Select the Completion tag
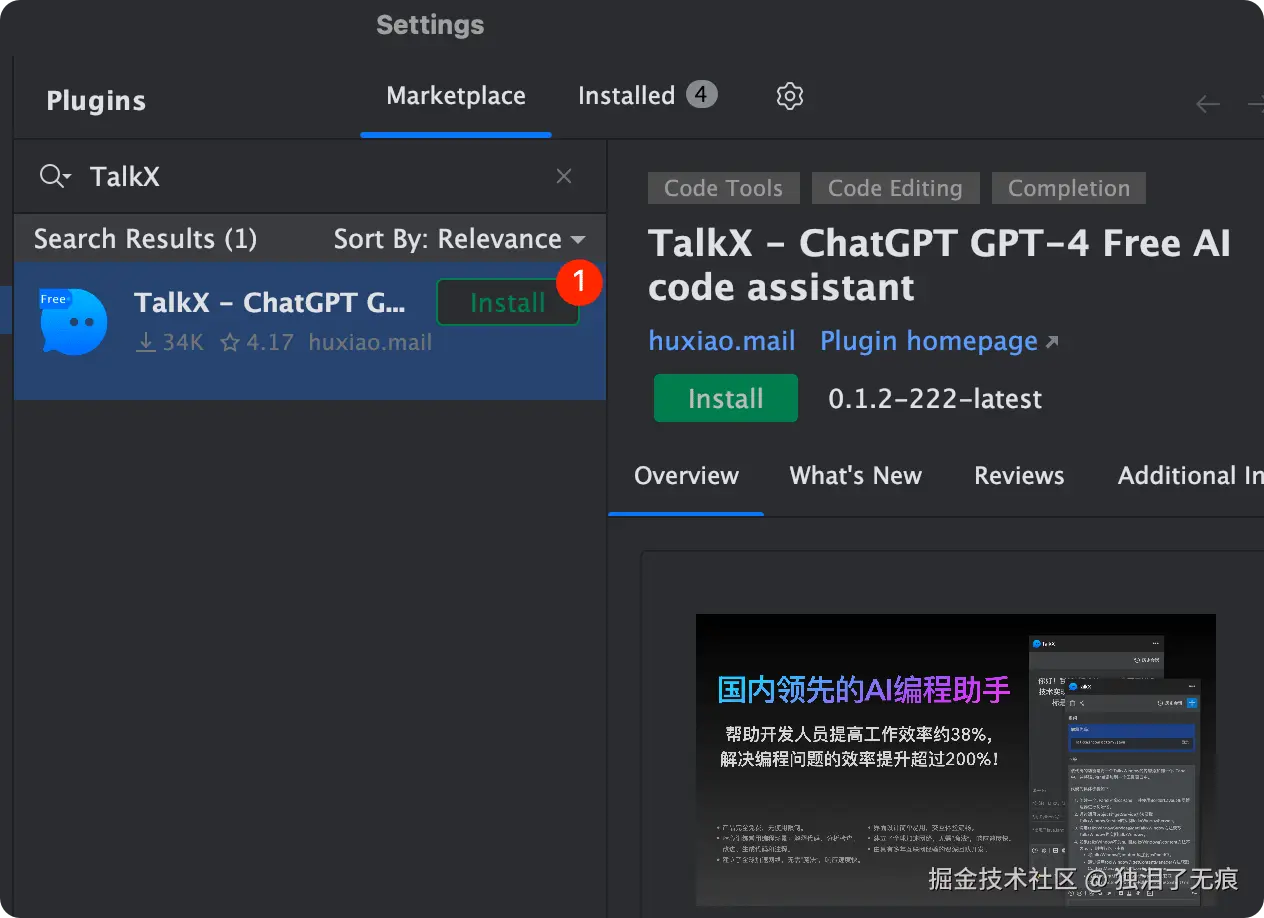Image resolution: width=1264 pixels, height=918 pixels. coord(1069,188)
